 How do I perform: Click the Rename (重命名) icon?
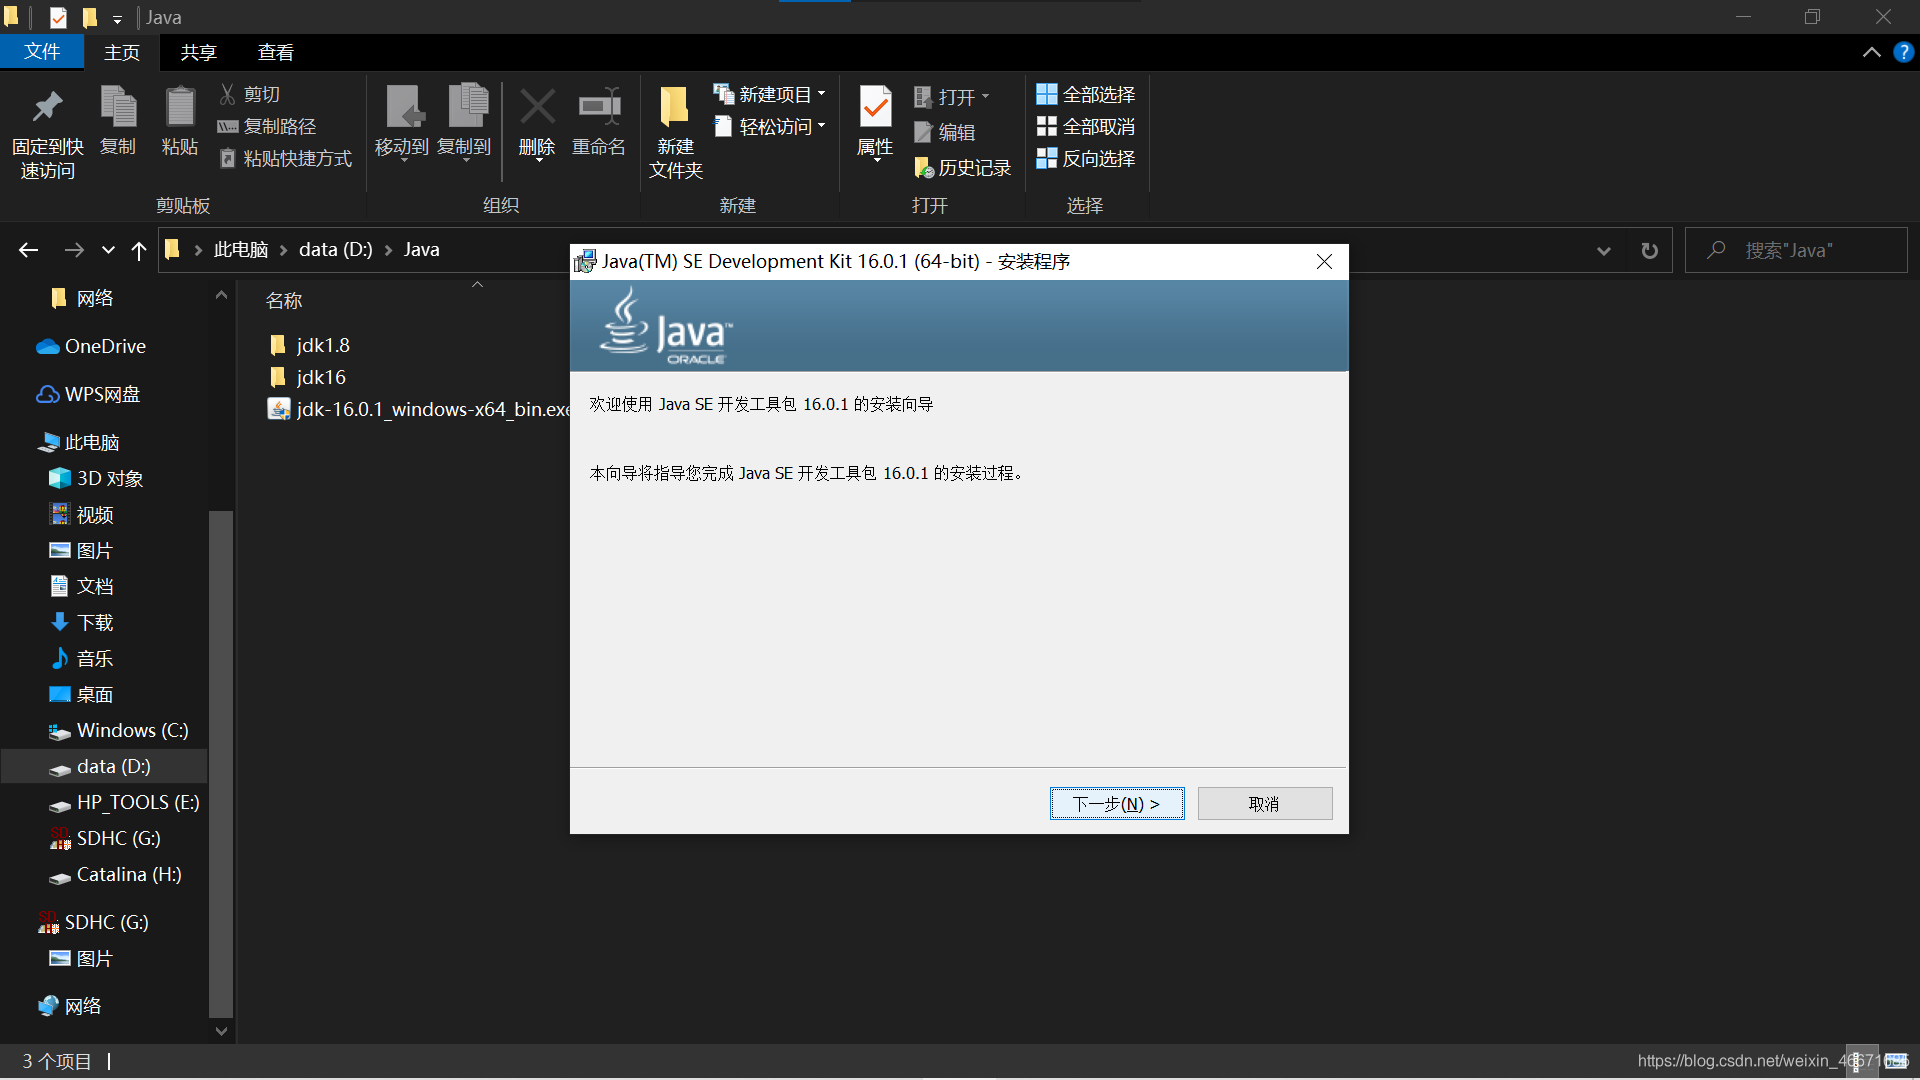coord(599,107)
